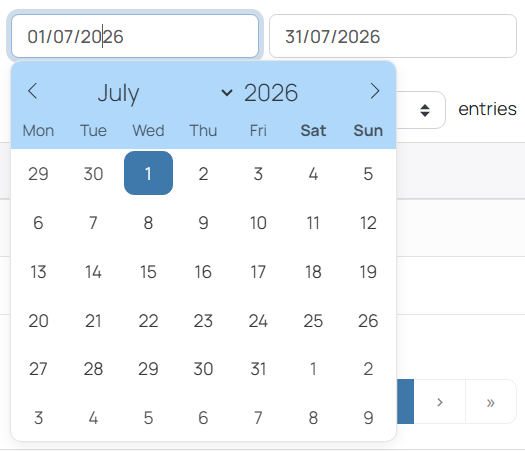
Task: Go to previous month in calendar
Action: (32, 91)
